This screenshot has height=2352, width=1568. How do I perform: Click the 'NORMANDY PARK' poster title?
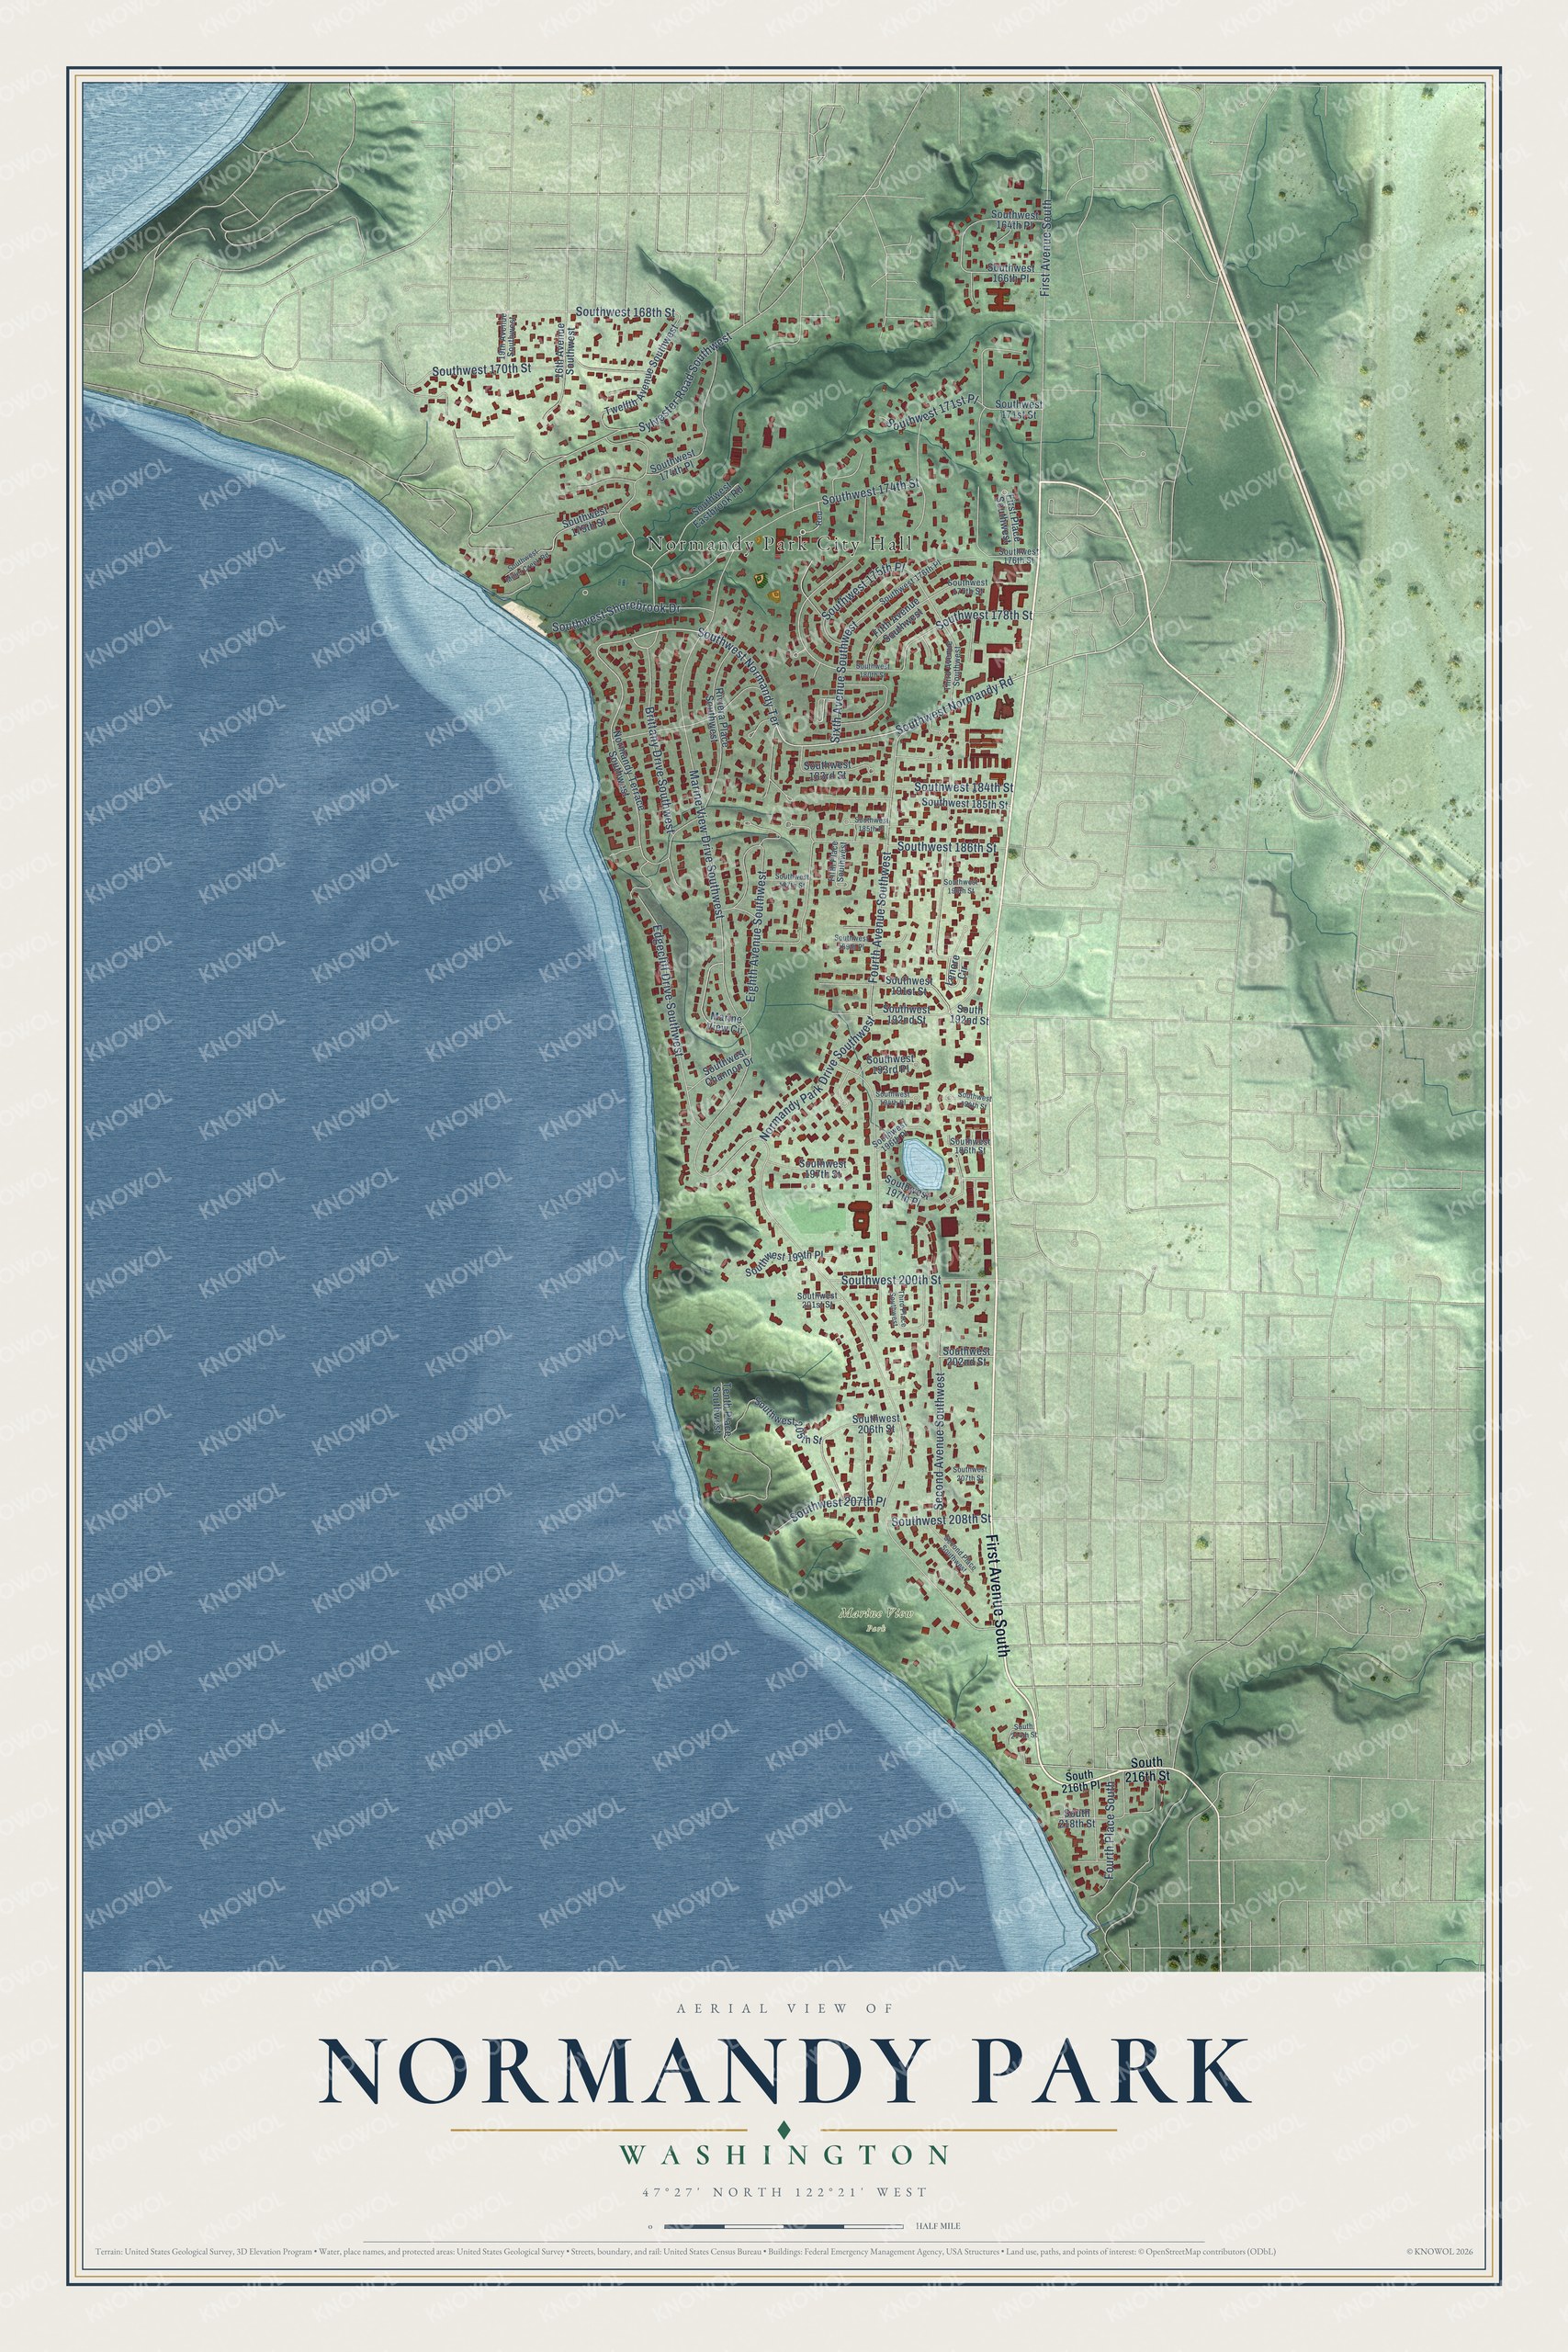(784, 2071)
